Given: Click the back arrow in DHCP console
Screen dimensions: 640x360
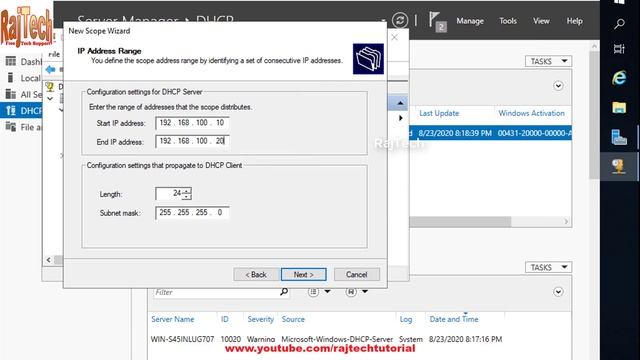Looking at the screenshot, I should (50, 69).
